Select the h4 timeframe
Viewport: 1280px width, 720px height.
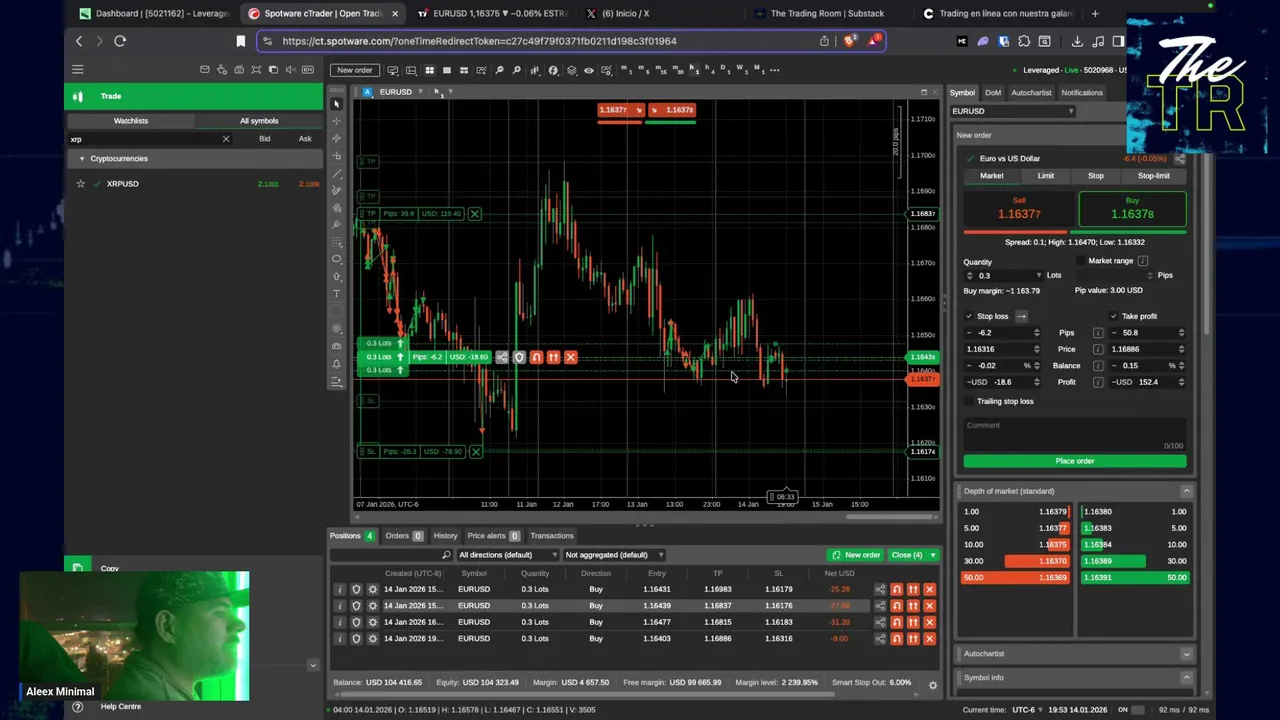coord(710,69)
